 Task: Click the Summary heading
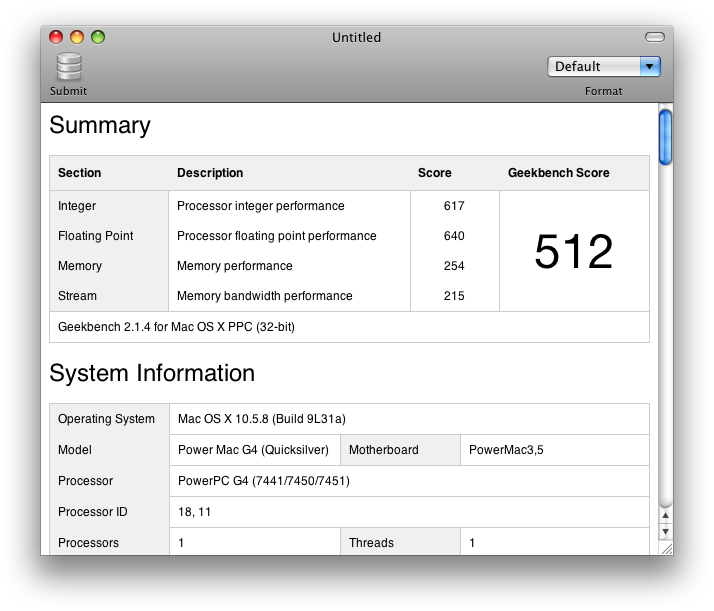[100, 125]
